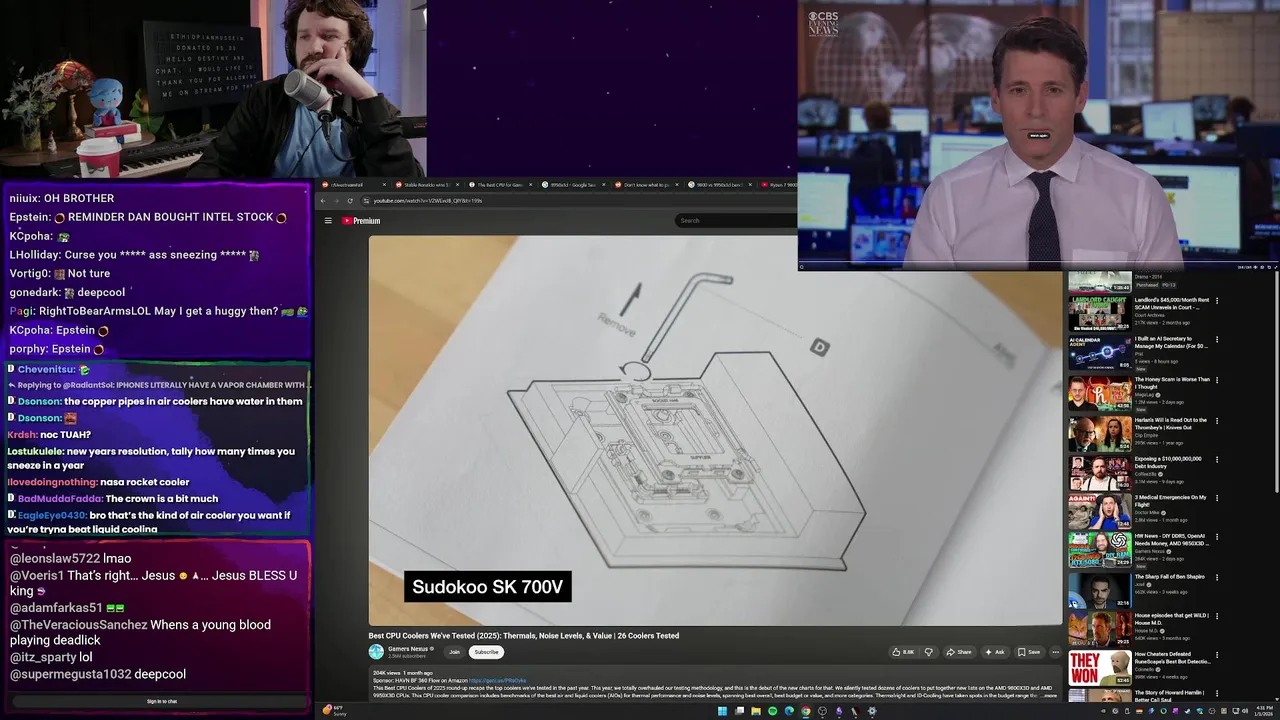Viewport: 1280px width, 720px height.
Task: Open Microsoft Edge from the taskbar
Action: [x=789, y=712]
